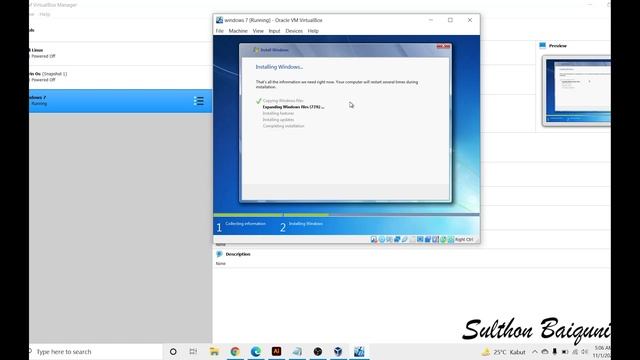Click the mouse integration status icon
640x360 pixels.
click(x=443, y=240)
